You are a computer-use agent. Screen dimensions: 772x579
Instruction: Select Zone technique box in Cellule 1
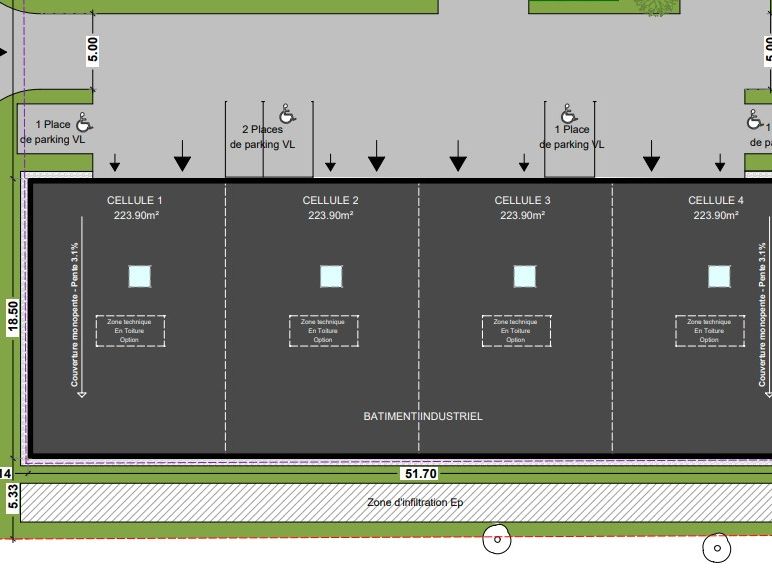pos(130,331)
